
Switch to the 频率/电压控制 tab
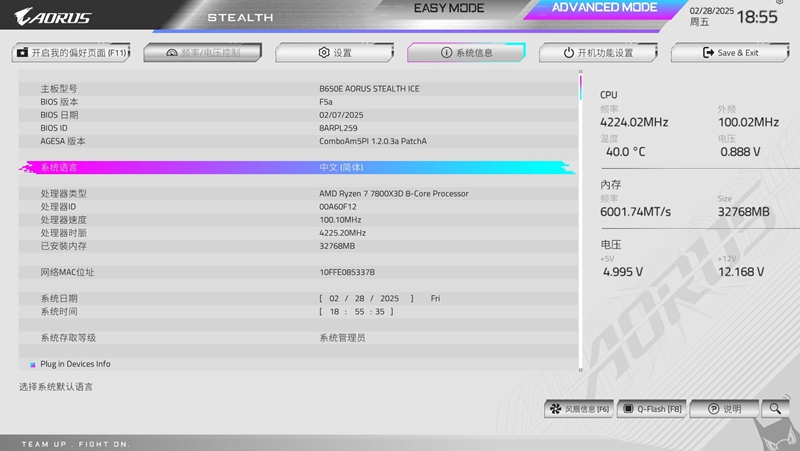[203, 53]
